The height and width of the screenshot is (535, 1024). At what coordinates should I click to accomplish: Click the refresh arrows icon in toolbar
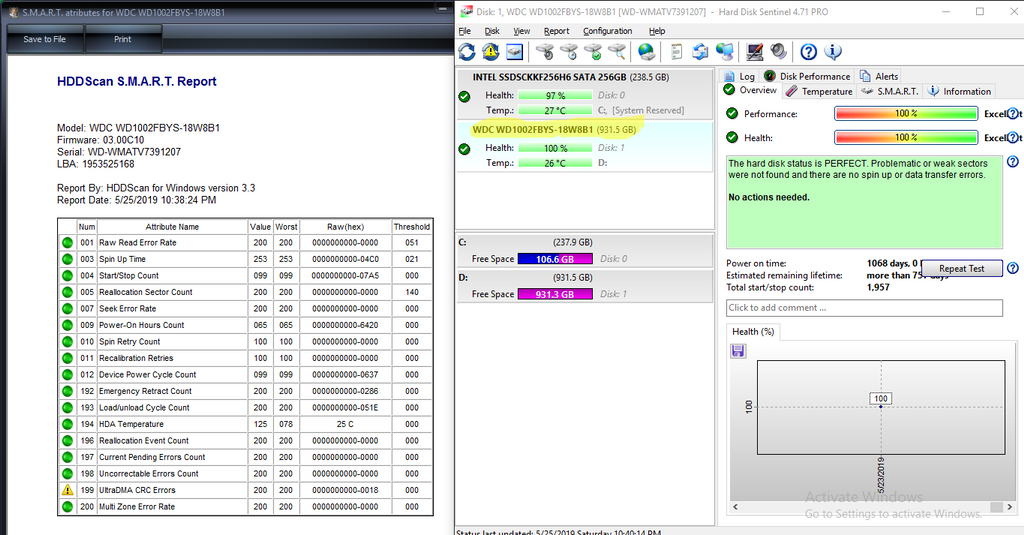click(467, 52)
